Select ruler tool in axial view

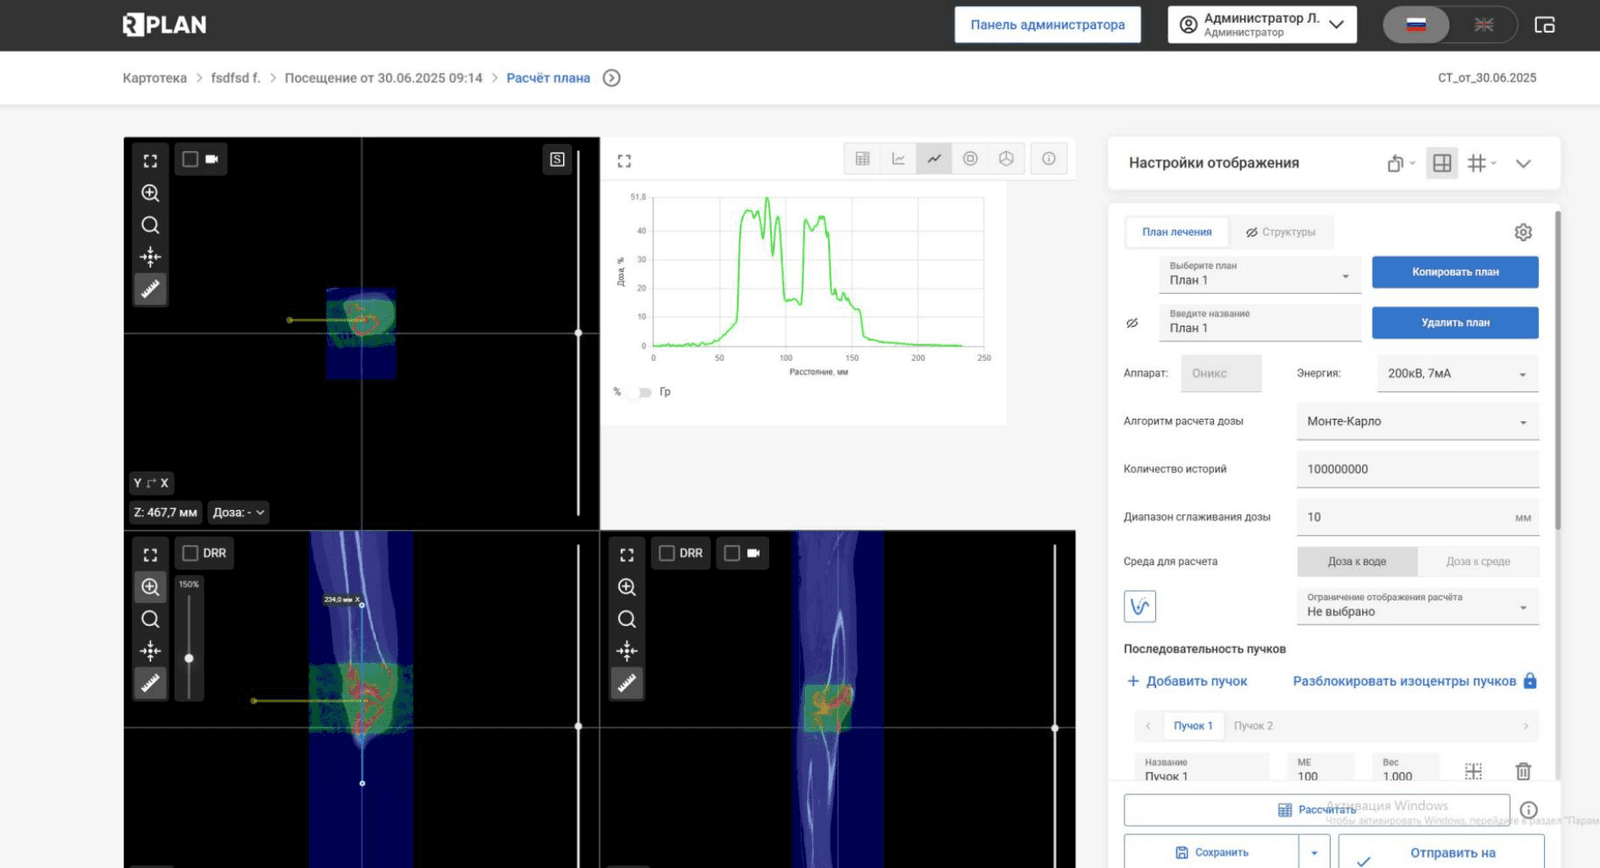tap(150, 289)
